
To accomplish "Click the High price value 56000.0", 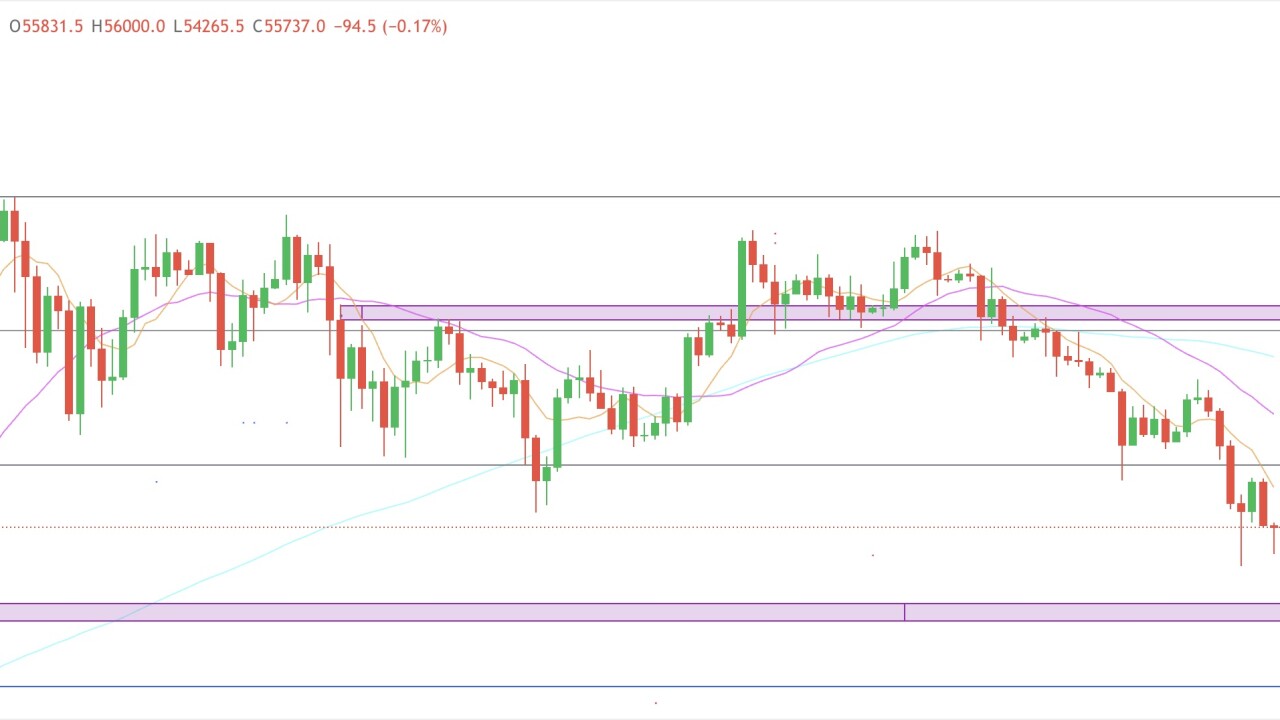I will (x=134, y=27).
